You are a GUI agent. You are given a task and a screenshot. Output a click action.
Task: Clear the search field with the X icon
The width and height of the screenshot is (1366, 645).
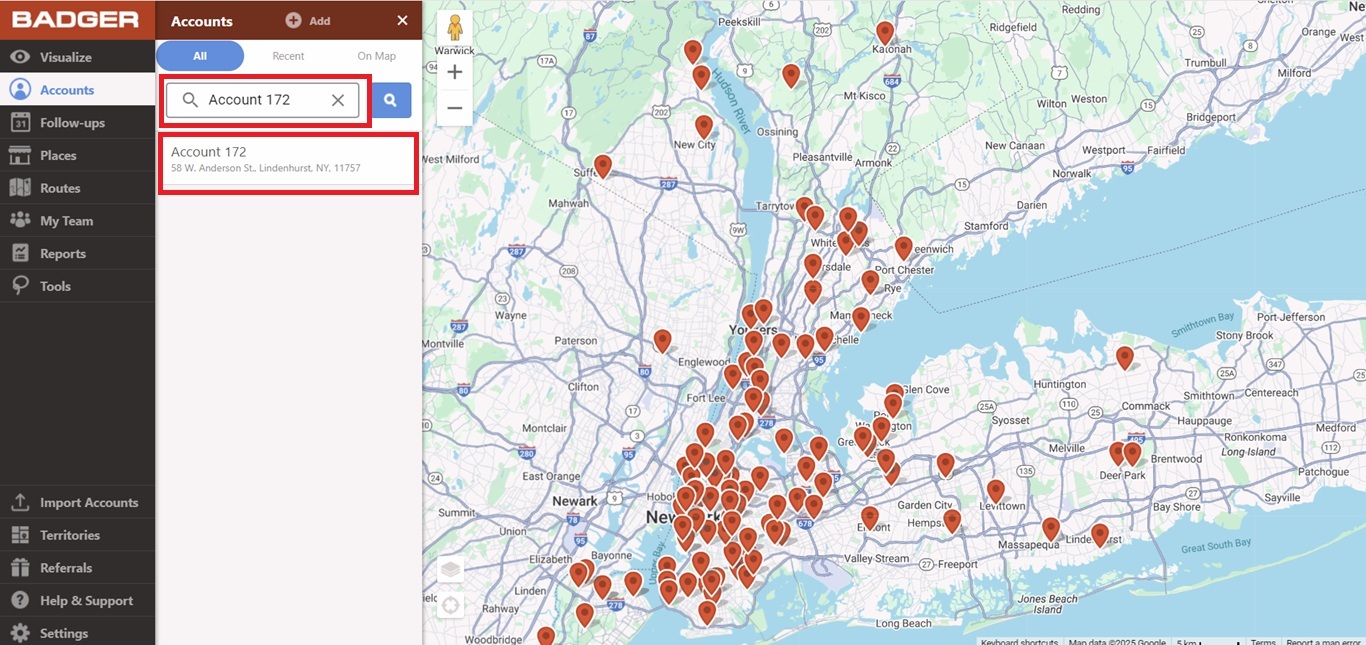338,100
